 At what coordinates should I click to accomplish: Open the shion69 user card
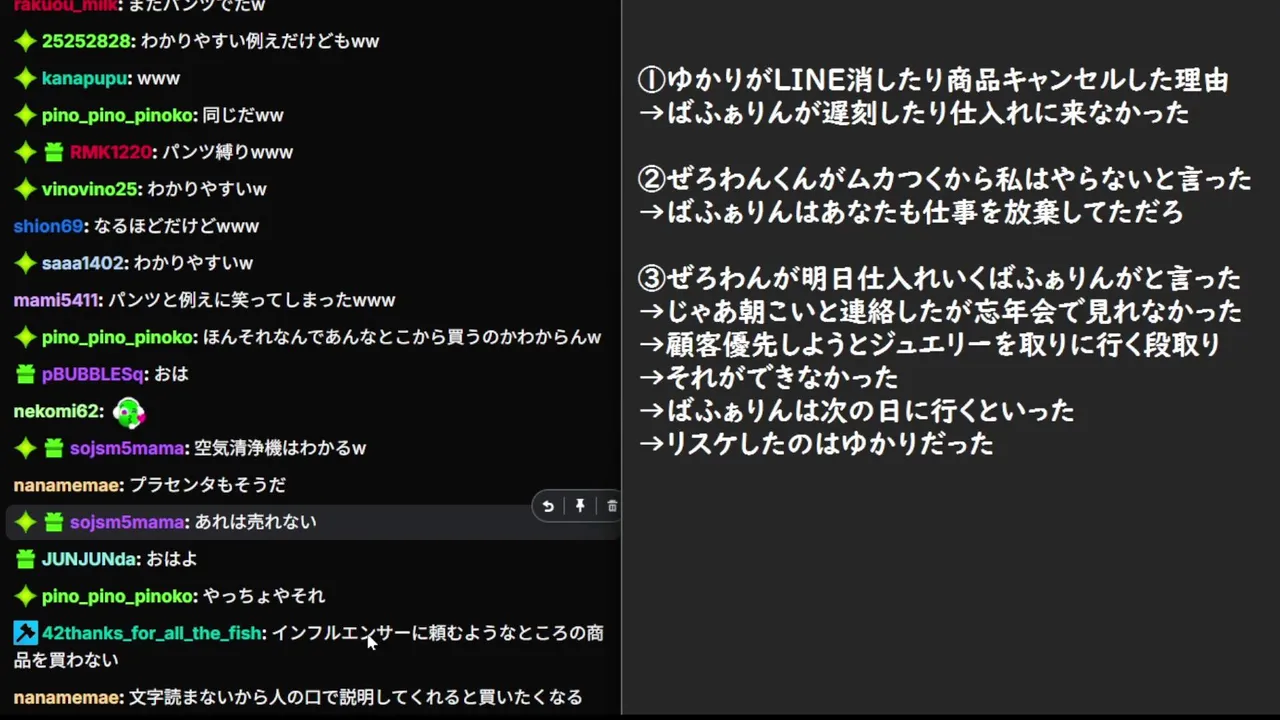48,226
